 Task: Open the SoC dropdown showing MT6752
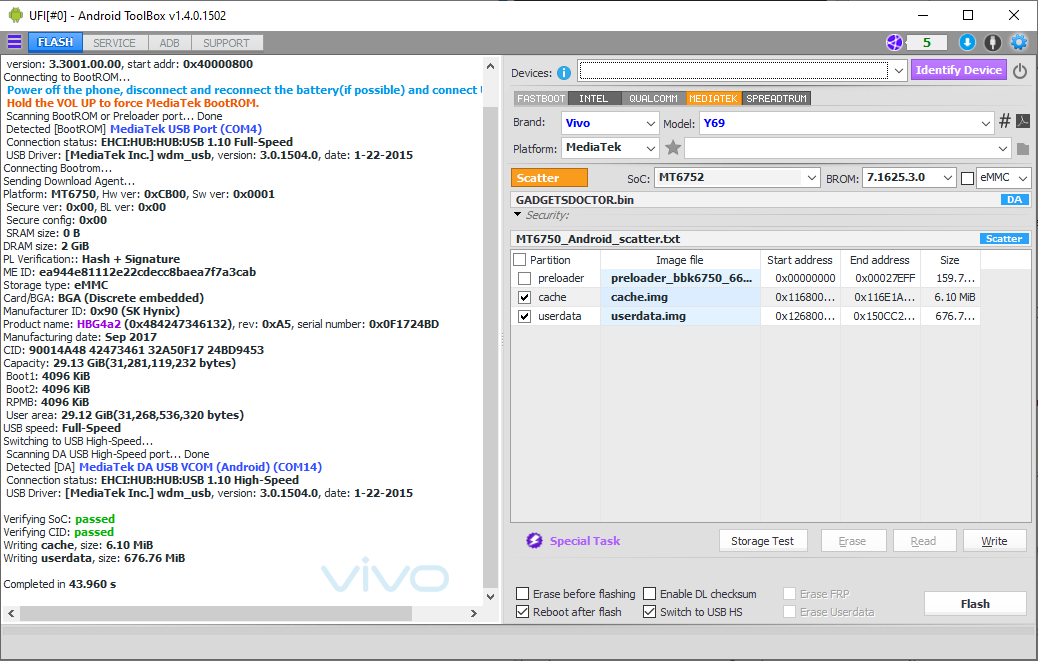pyautogui.click(x=811, y=178)
